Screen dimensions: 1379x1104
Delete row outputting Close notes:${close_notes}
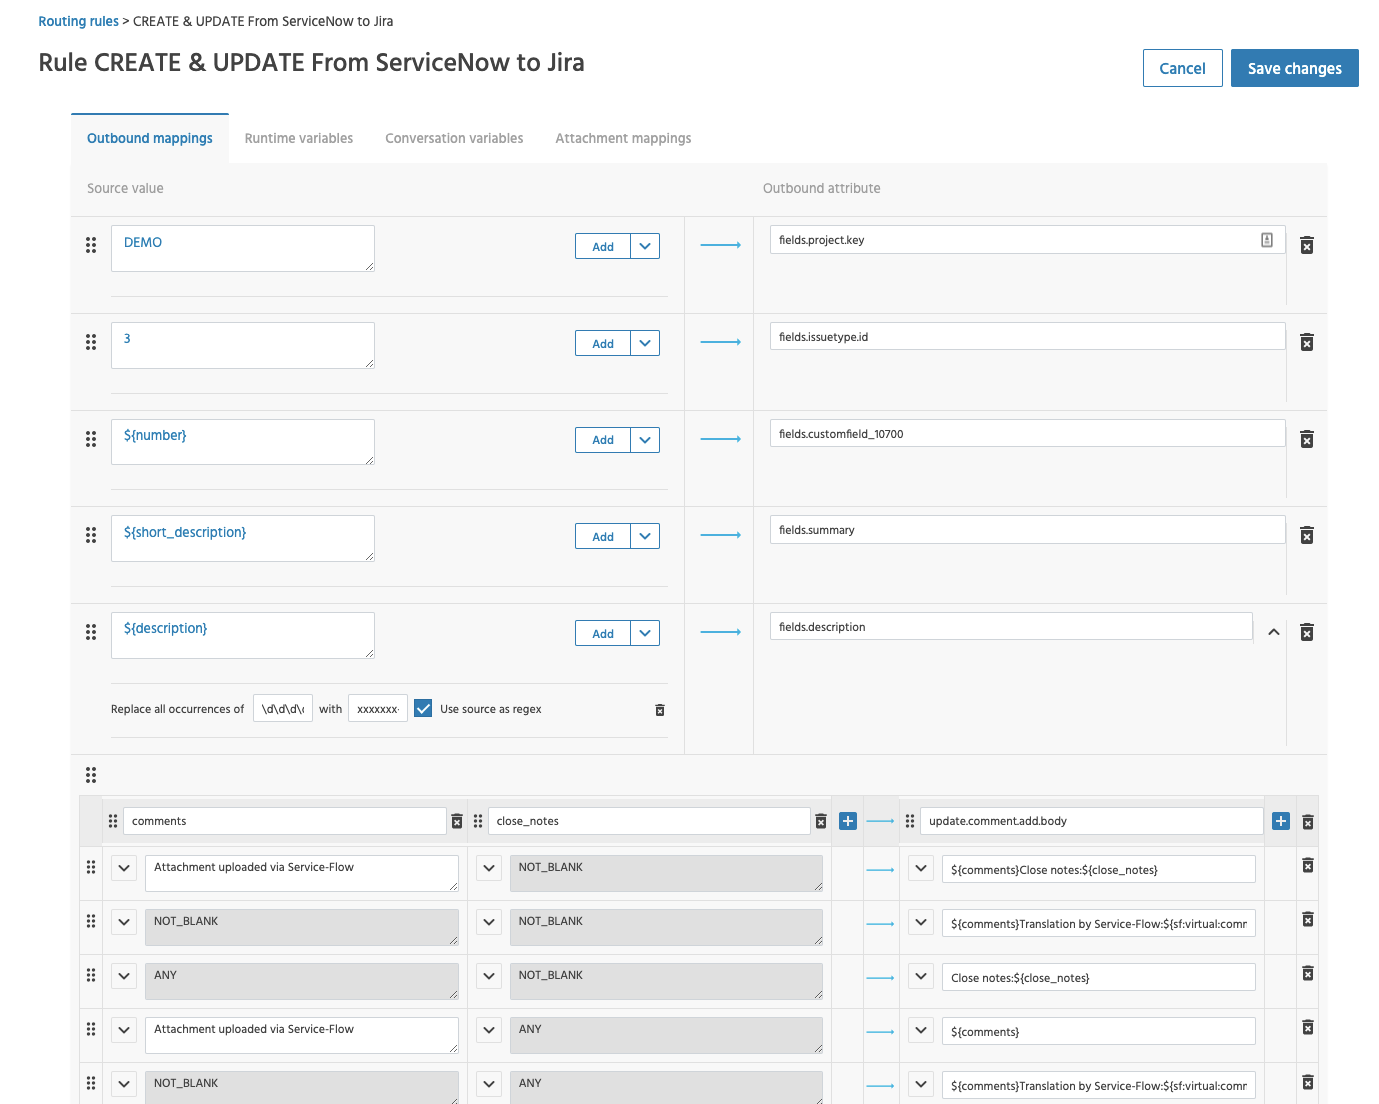click(1308, 973)
